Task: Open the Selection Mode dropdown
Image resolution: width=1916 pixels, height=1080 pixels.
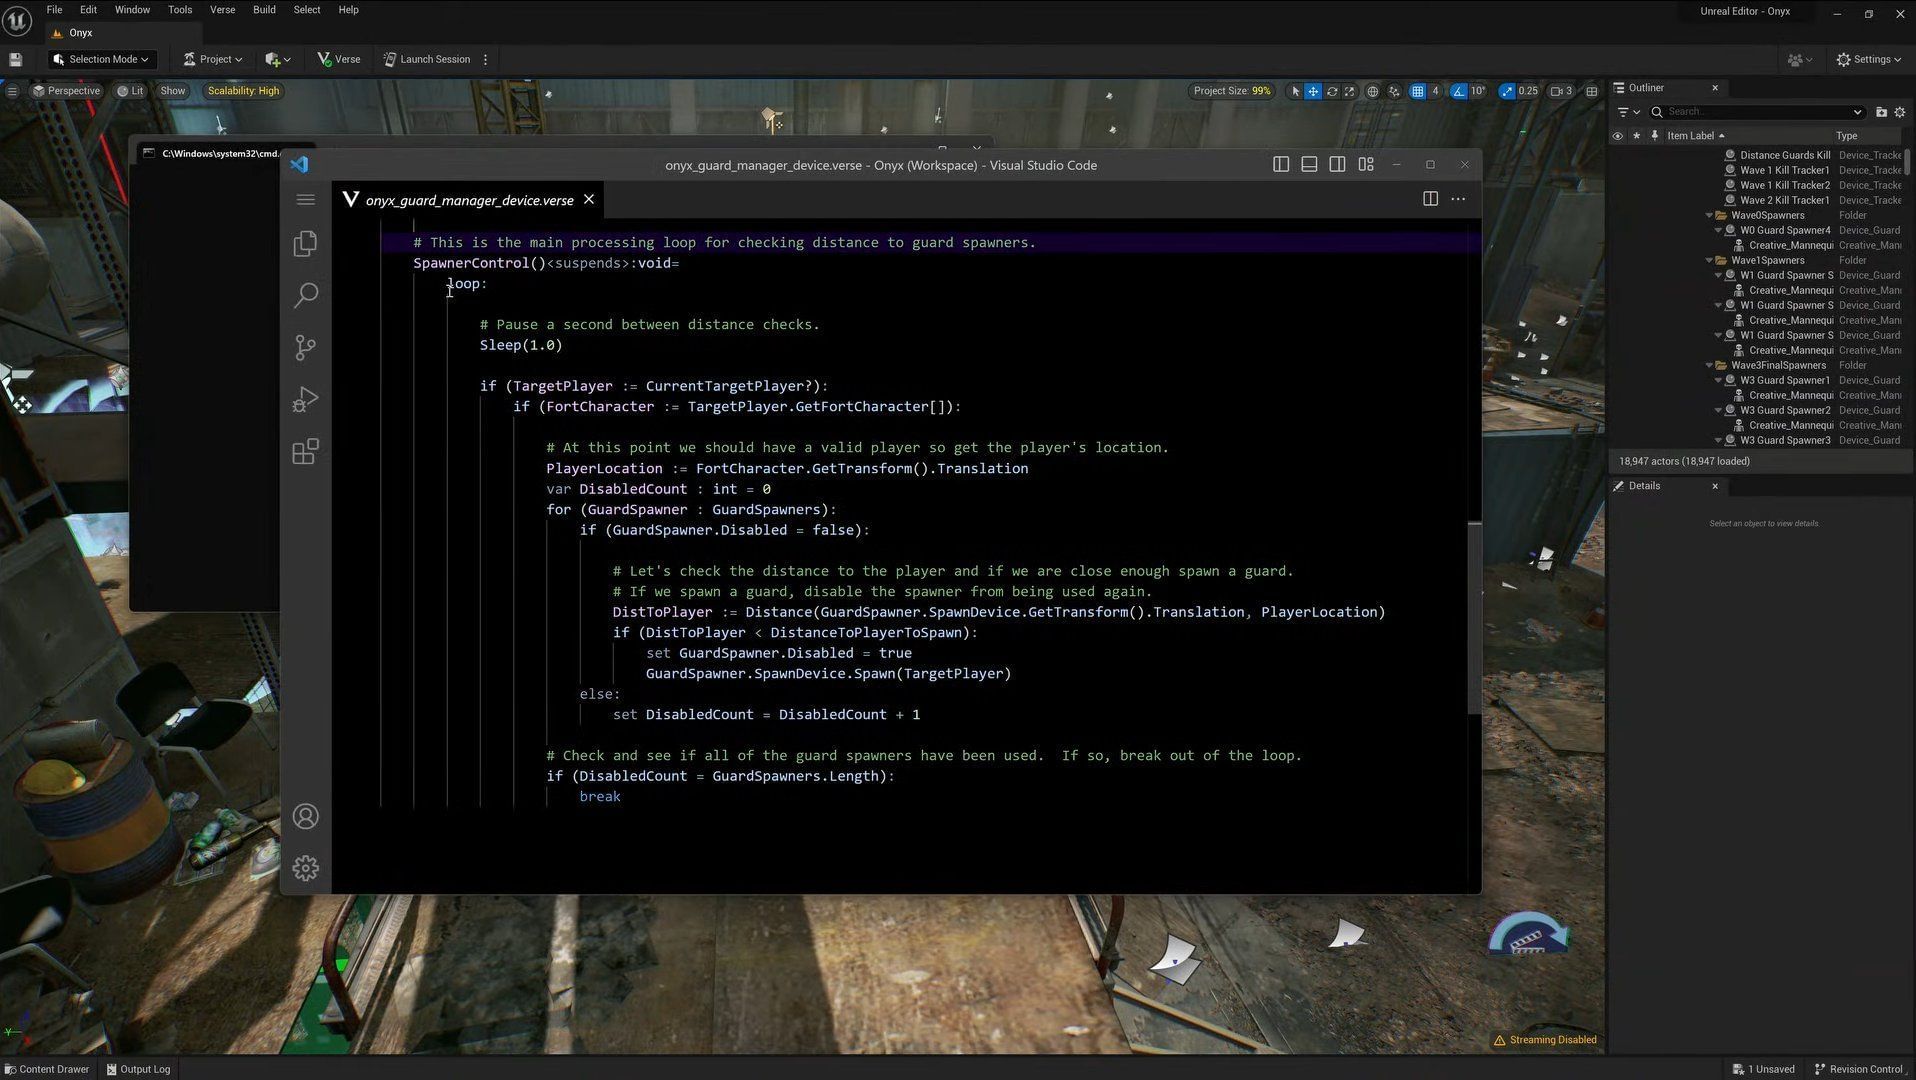Action: [x=101, y=59]
